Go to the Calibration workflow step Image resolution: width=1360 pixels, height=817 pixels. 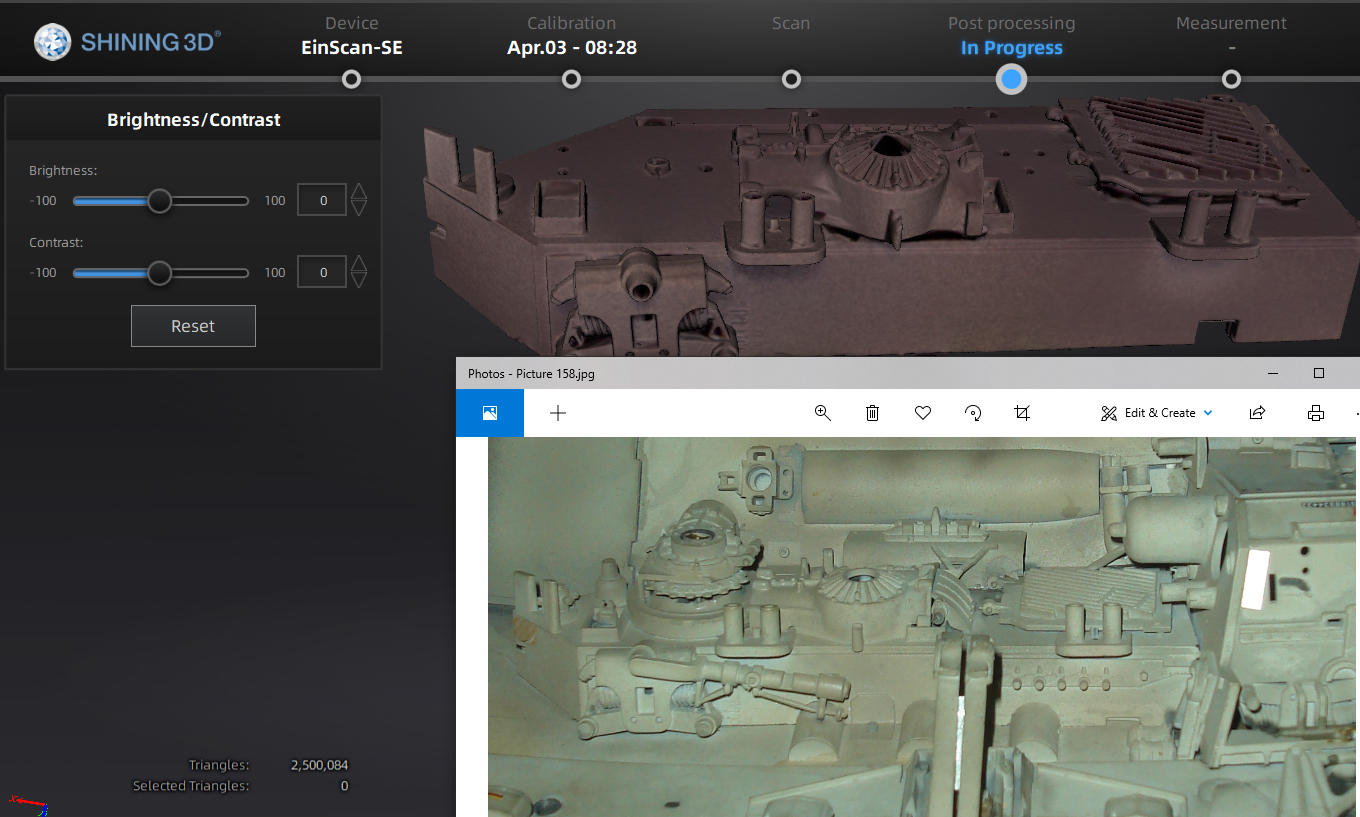coord(571,79)
